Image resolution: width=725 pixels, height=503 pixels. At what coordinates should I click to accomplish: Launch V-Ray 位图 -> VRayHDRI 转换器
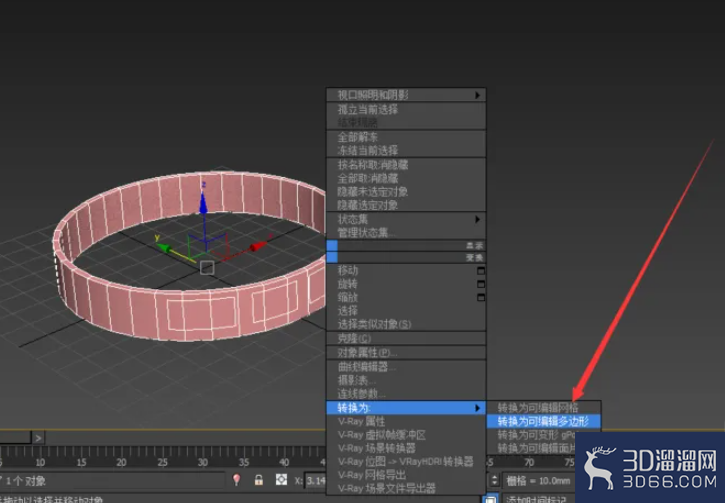point(406,462)
